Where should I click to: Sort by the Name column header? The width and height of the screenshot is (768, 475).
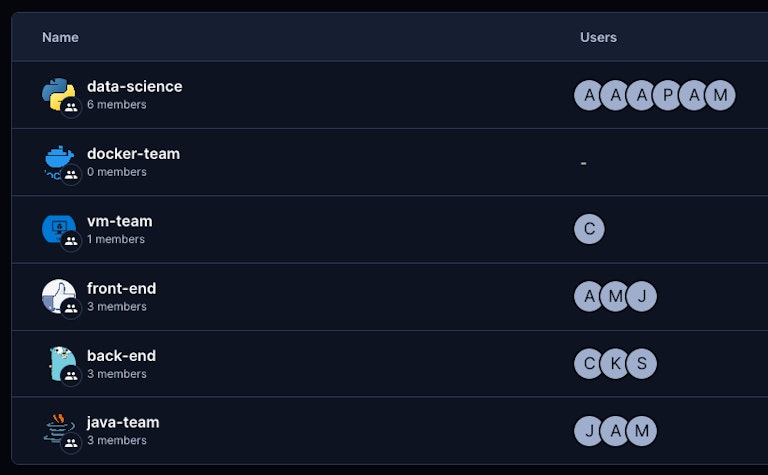(x=60, y=37)
